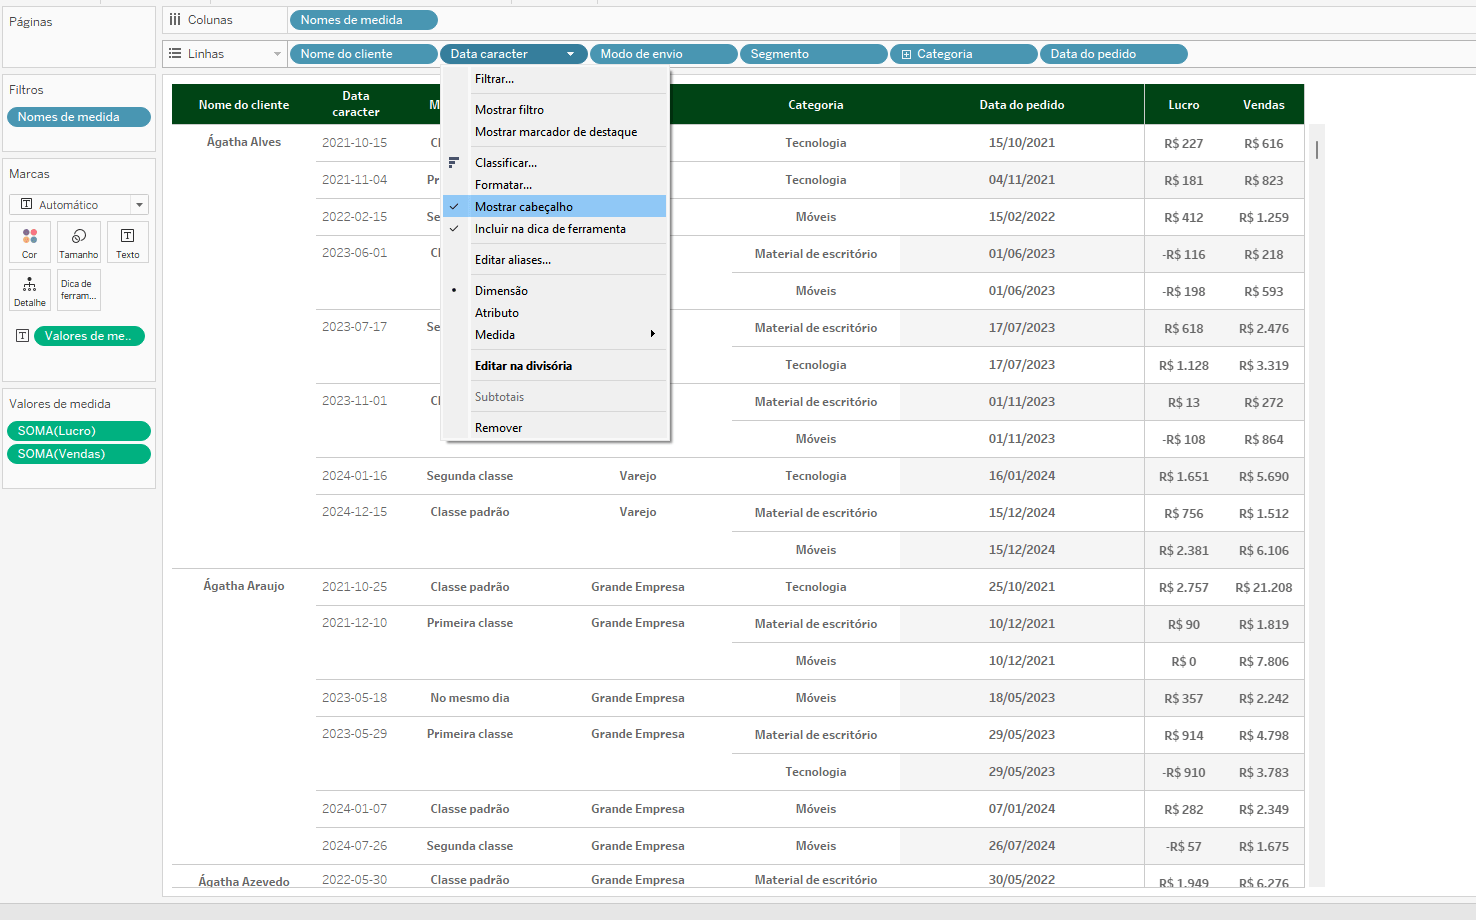Open the Linhas shelf dropdown arrow
The height and width of the screenshot is (920, 1476).
277,54
